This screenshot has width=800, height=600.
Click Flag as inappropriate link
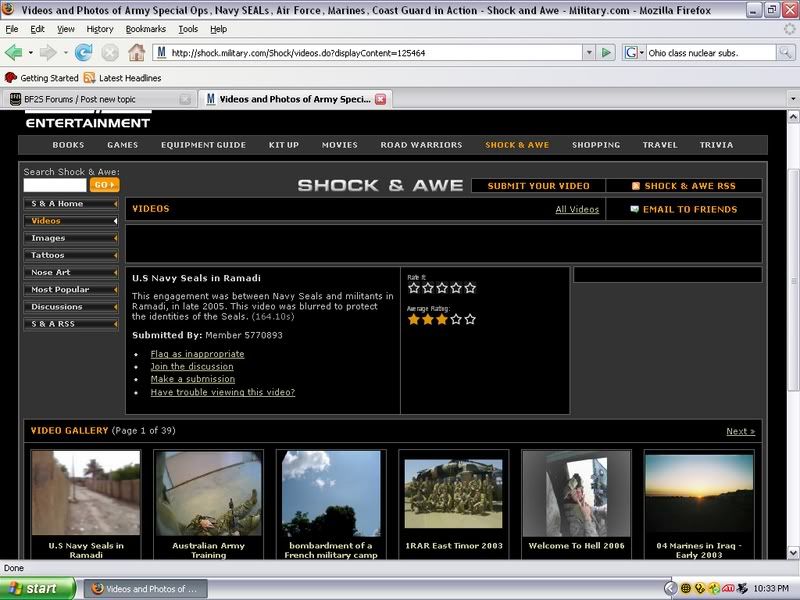click(x=197, y=354)
